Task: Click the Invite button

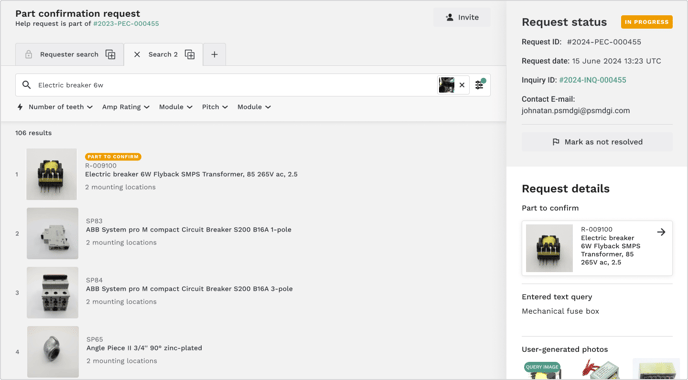Action: click(x=462, y=18)
